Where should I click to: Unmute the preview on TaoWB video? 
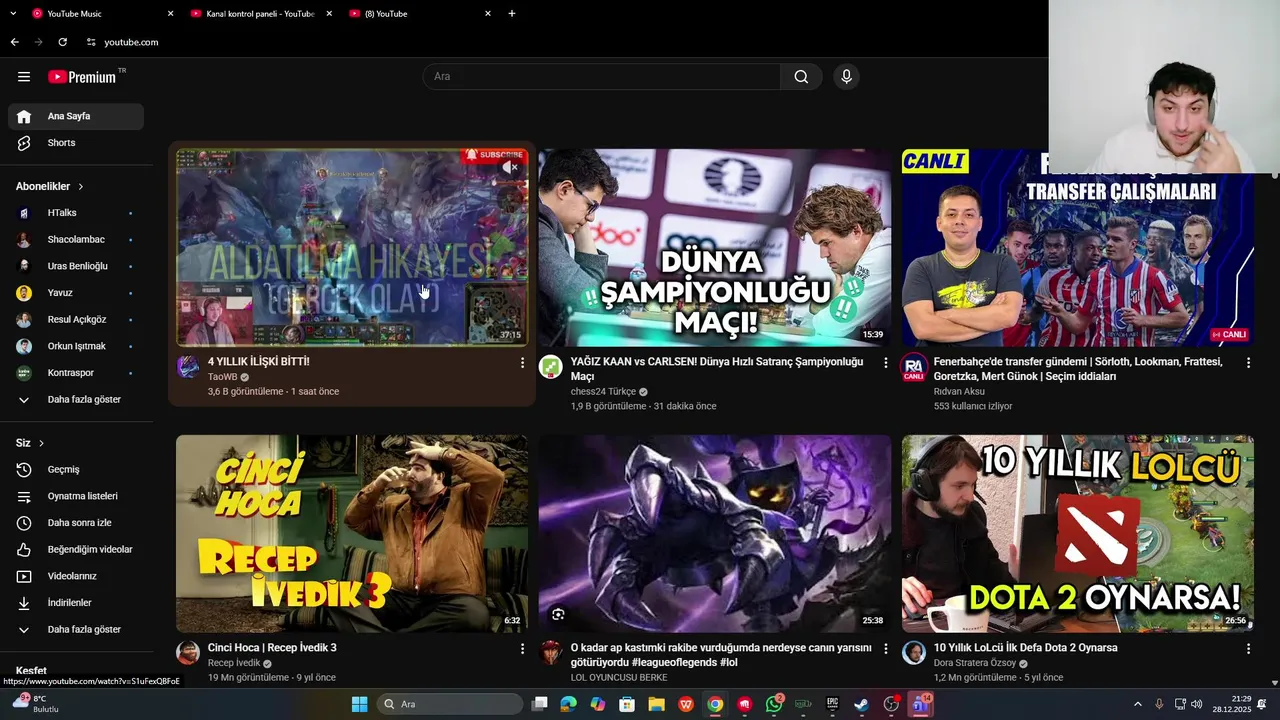point(510,167)
